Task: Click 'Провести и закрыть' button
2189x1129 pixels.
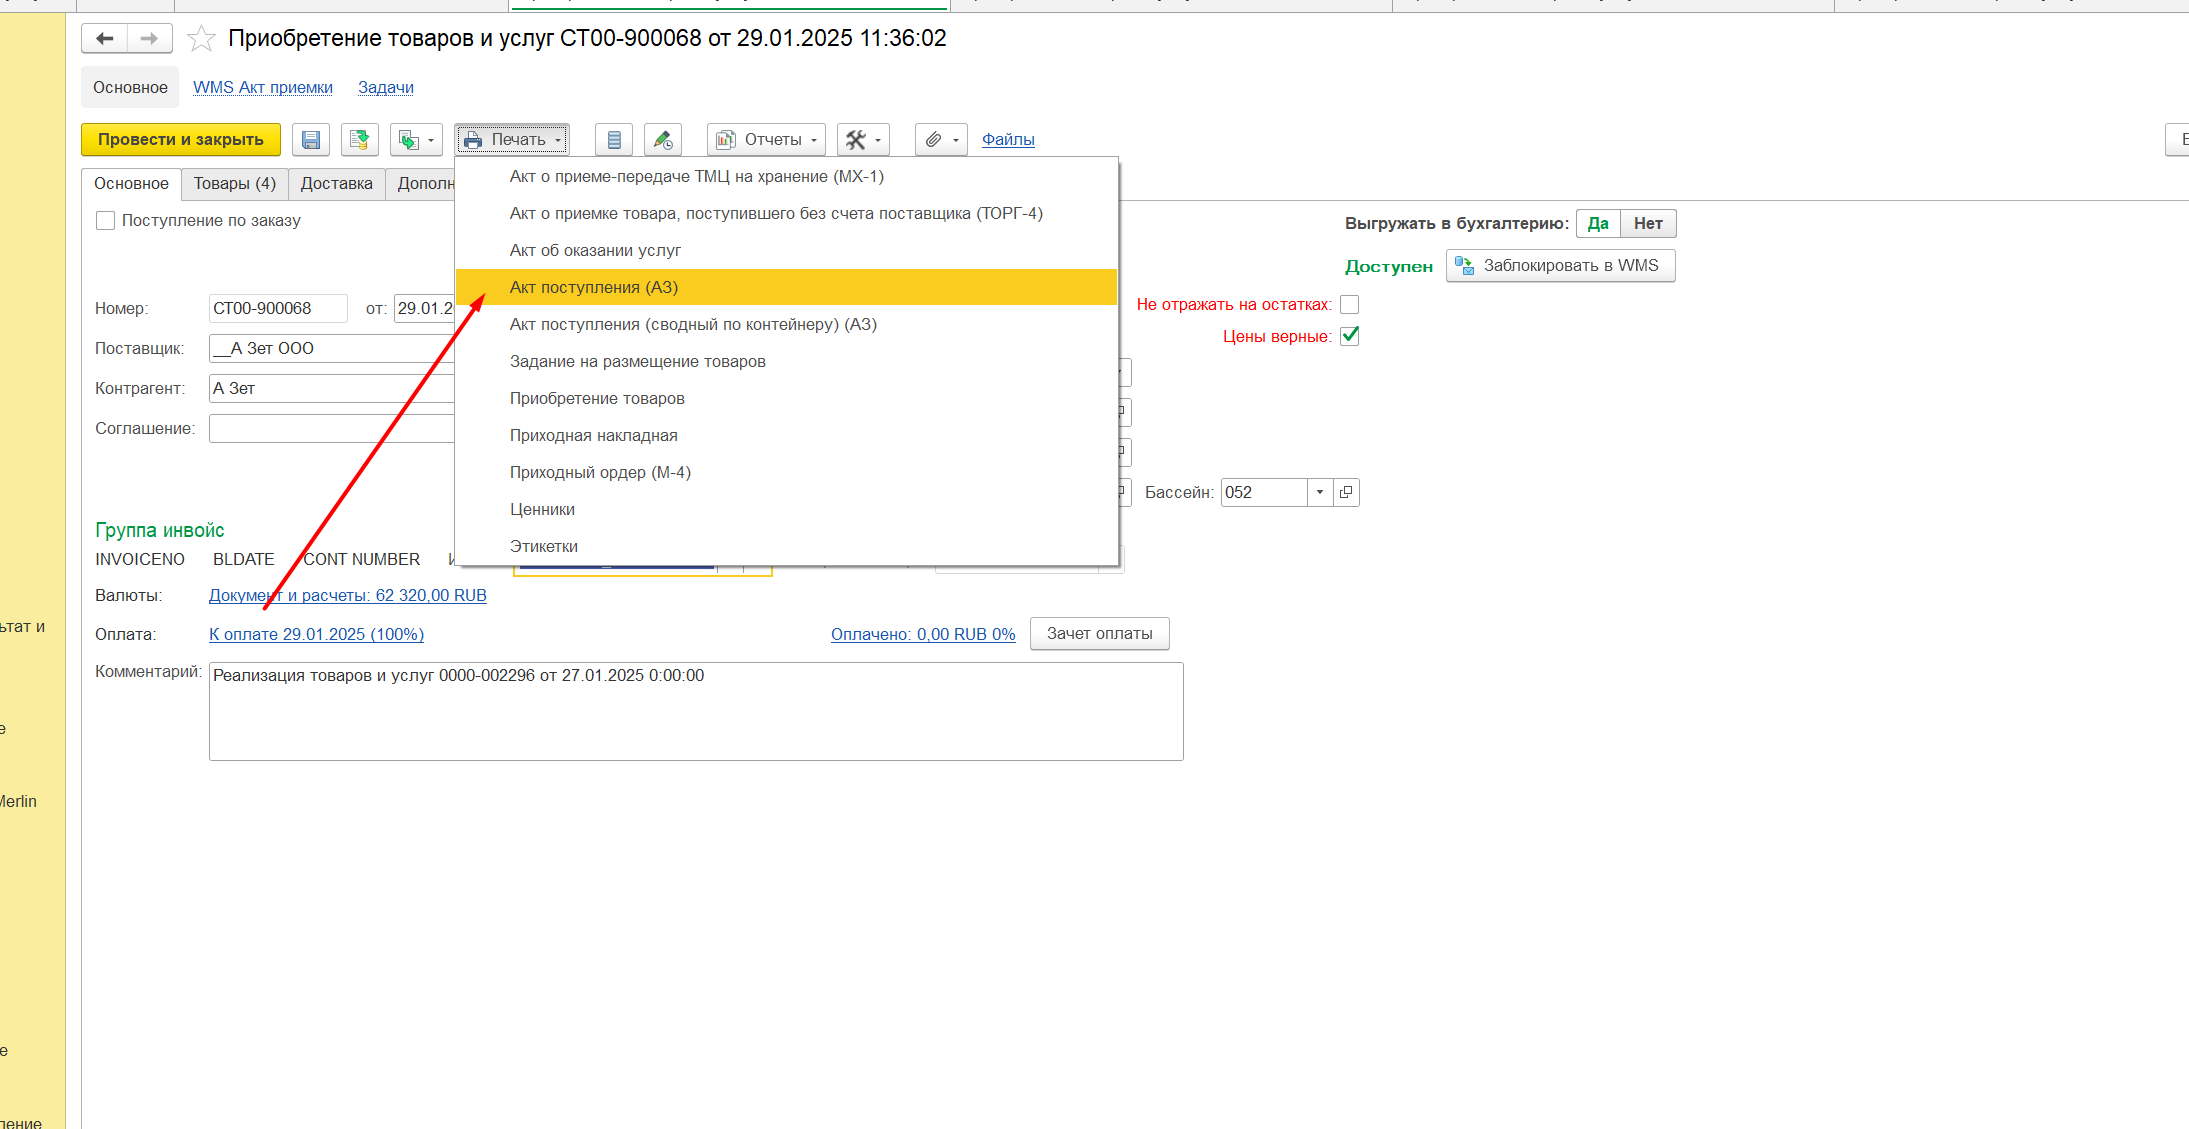Action: 181,140
